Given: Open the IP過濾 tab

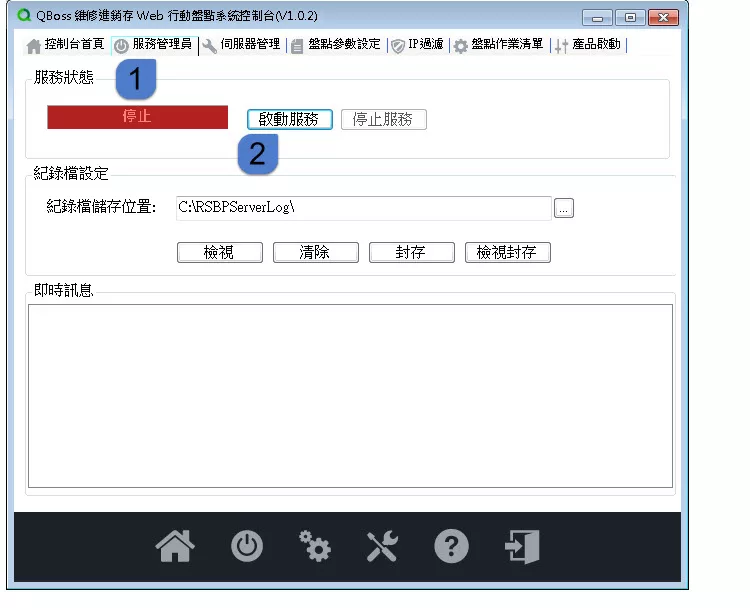Looking at the screenshot, I should click(x=417, y=45).
